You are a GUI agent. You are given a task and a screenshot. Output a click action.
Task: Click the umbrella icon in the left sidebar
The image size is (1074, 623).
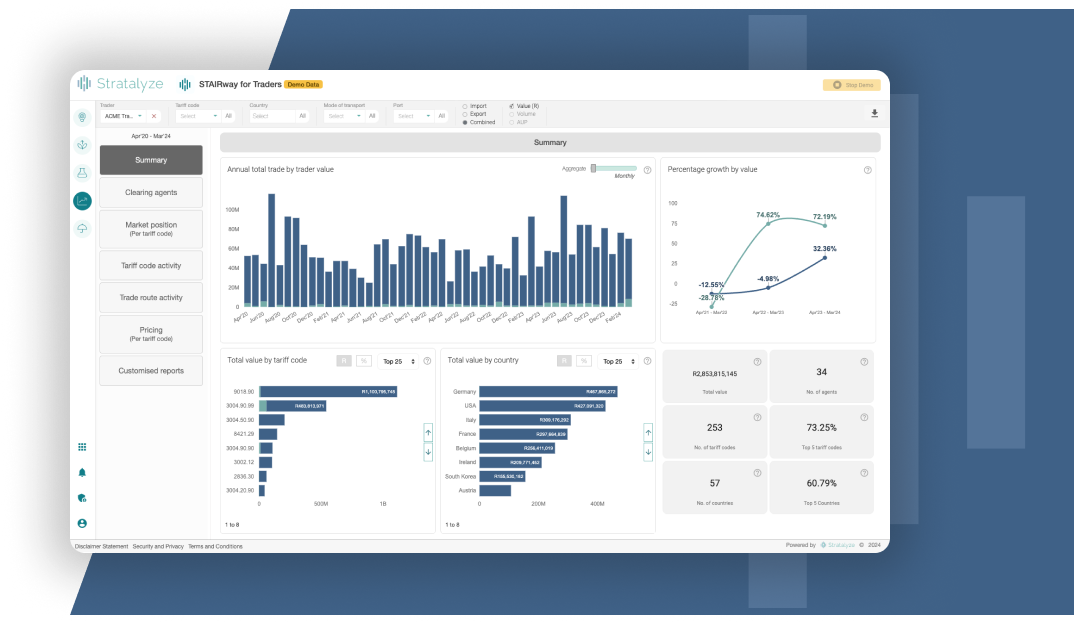pyautogui.click(x=82, y=229)
